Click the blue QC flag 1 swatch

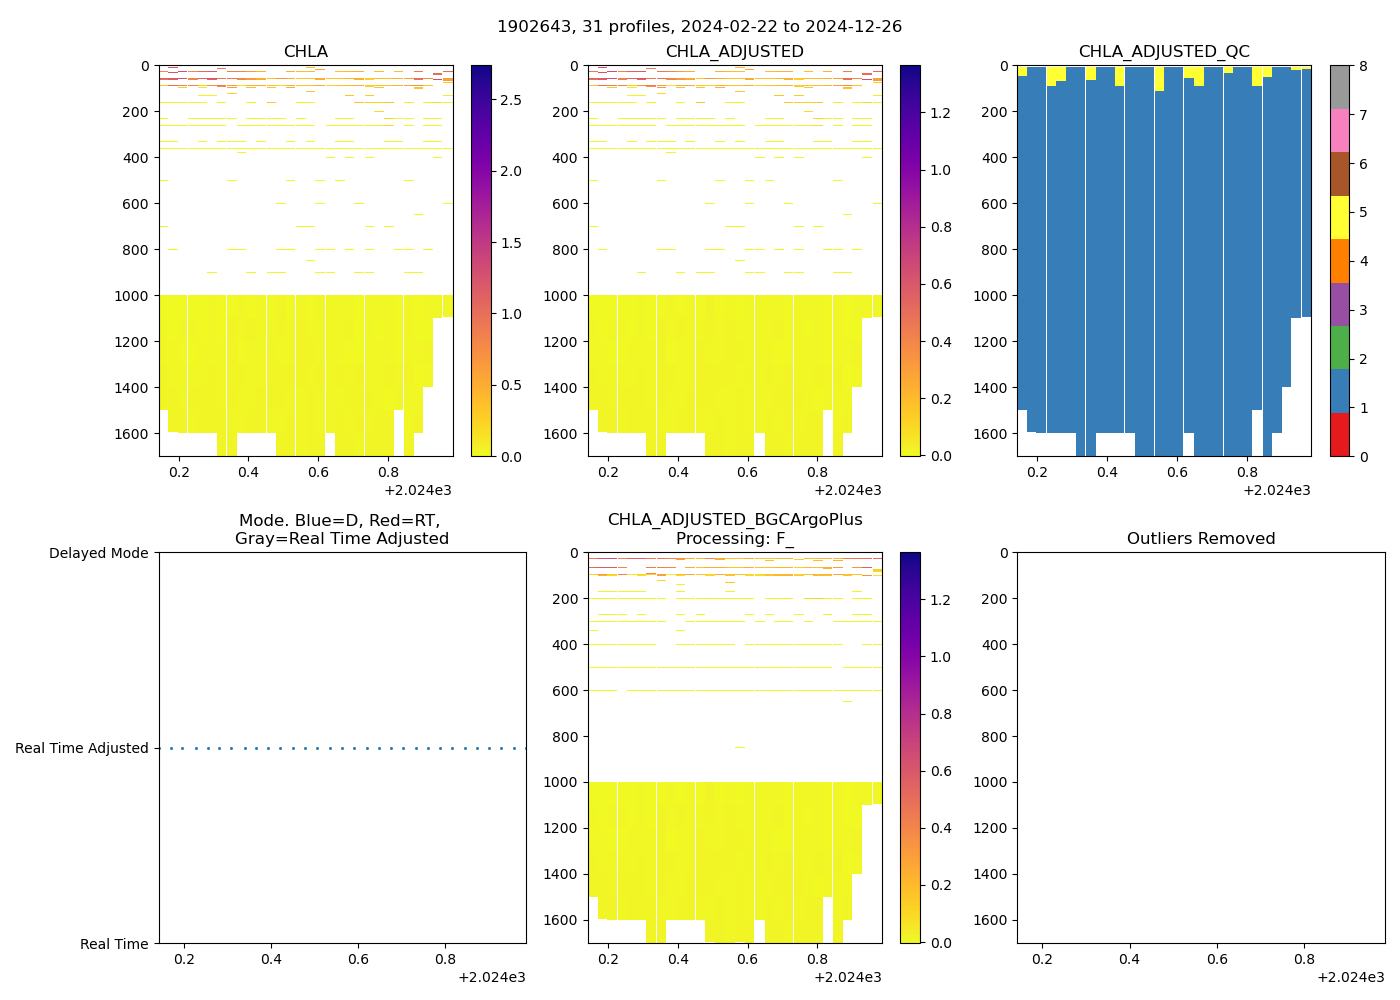(1339, 391)
